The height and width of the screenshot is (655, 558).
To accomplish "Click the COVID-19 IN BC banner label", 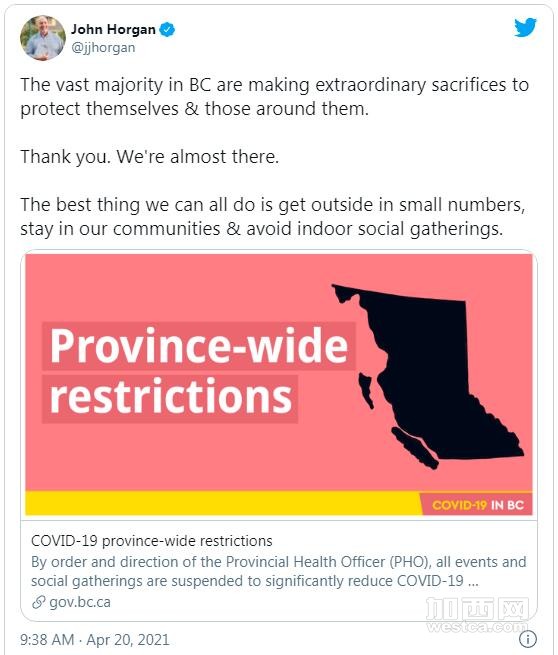I will click(x=478, y=505).
